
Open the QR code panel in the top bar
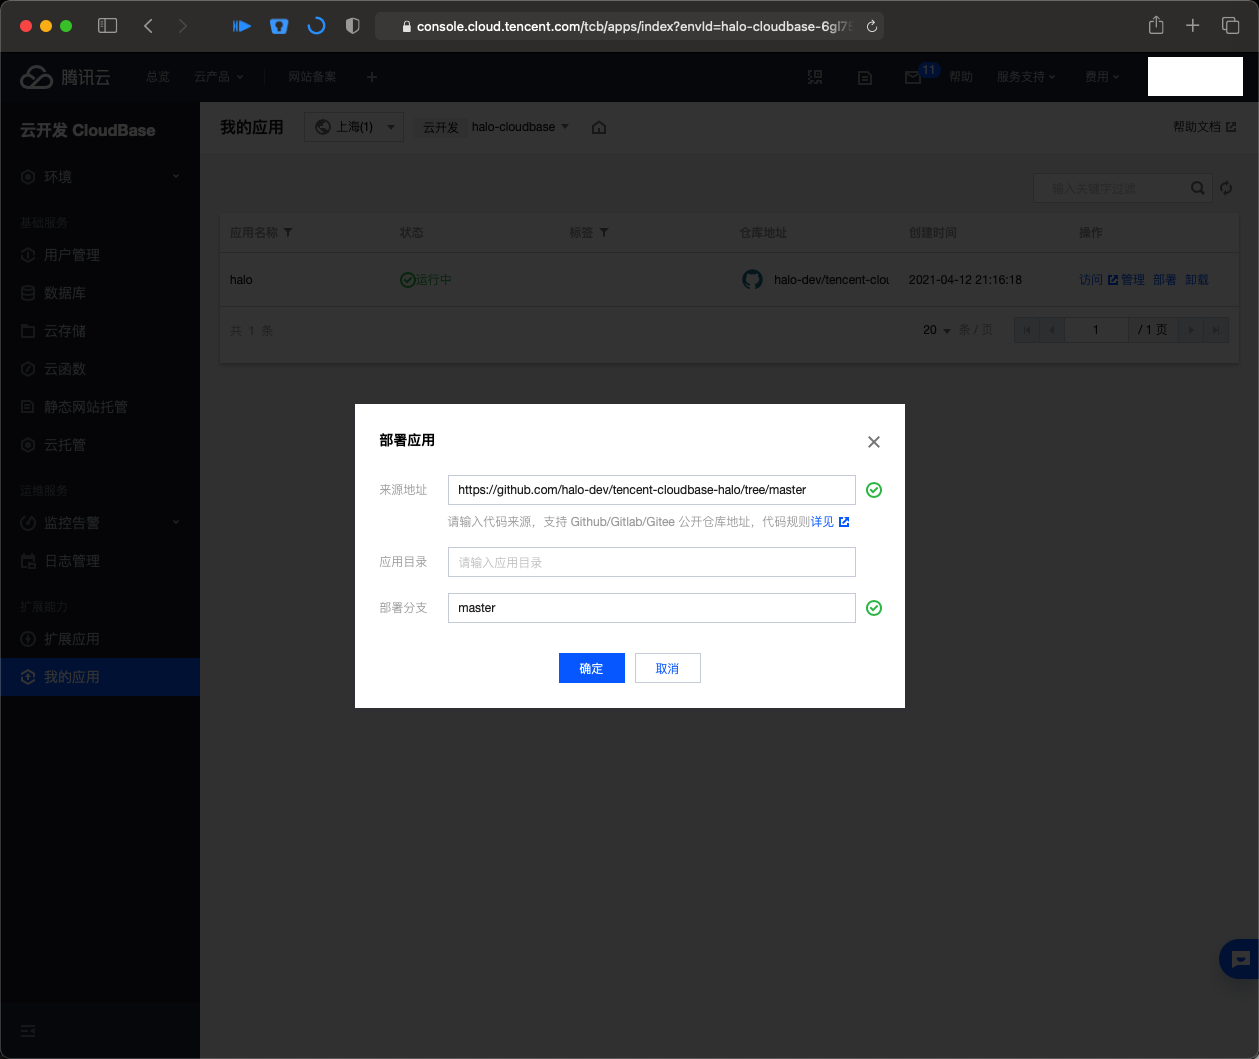815,76
